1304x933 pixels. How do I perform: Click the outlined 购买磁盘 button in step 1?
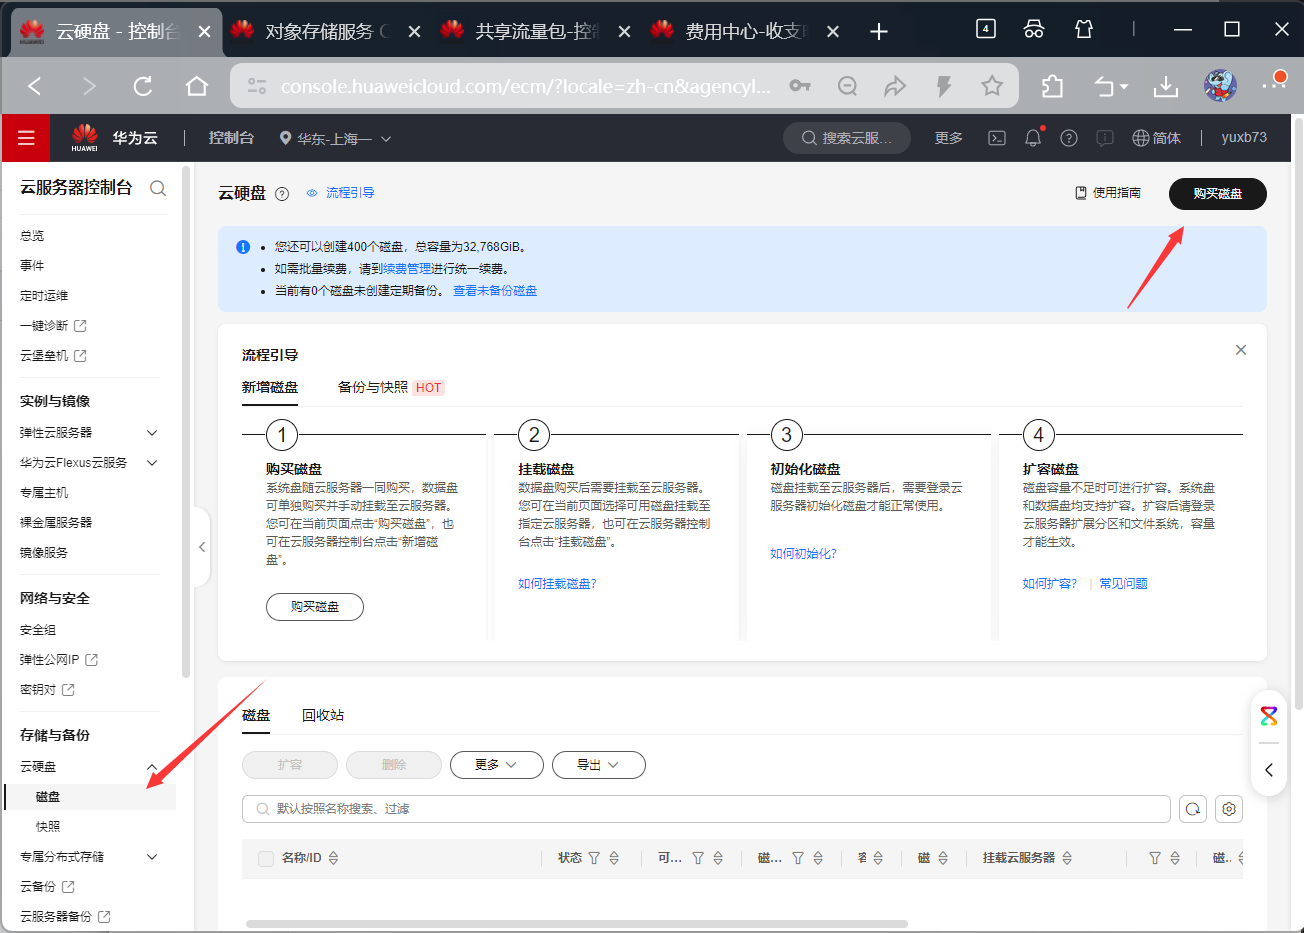pos(315,607)
